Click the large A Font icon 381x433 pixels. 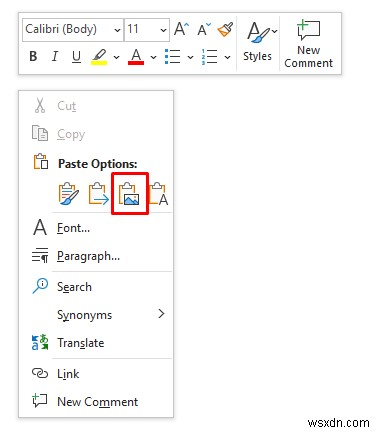click(40, 227)
